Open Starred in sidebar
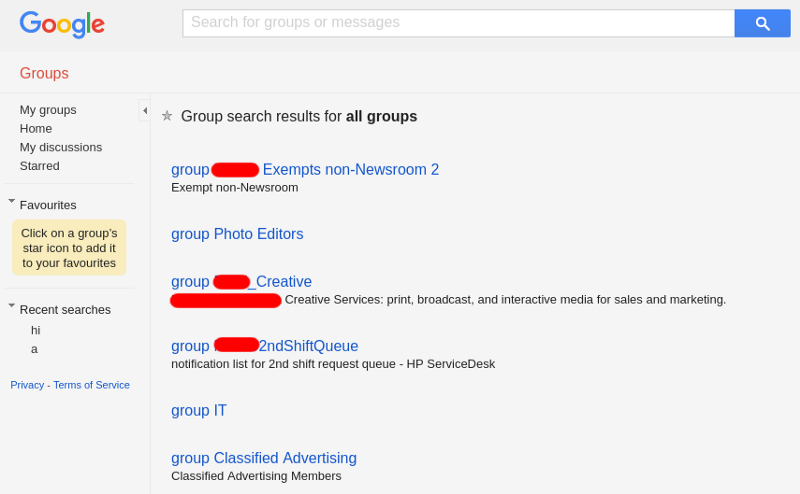The height and width of the screenshot is (494, 800). pos(40,166)
